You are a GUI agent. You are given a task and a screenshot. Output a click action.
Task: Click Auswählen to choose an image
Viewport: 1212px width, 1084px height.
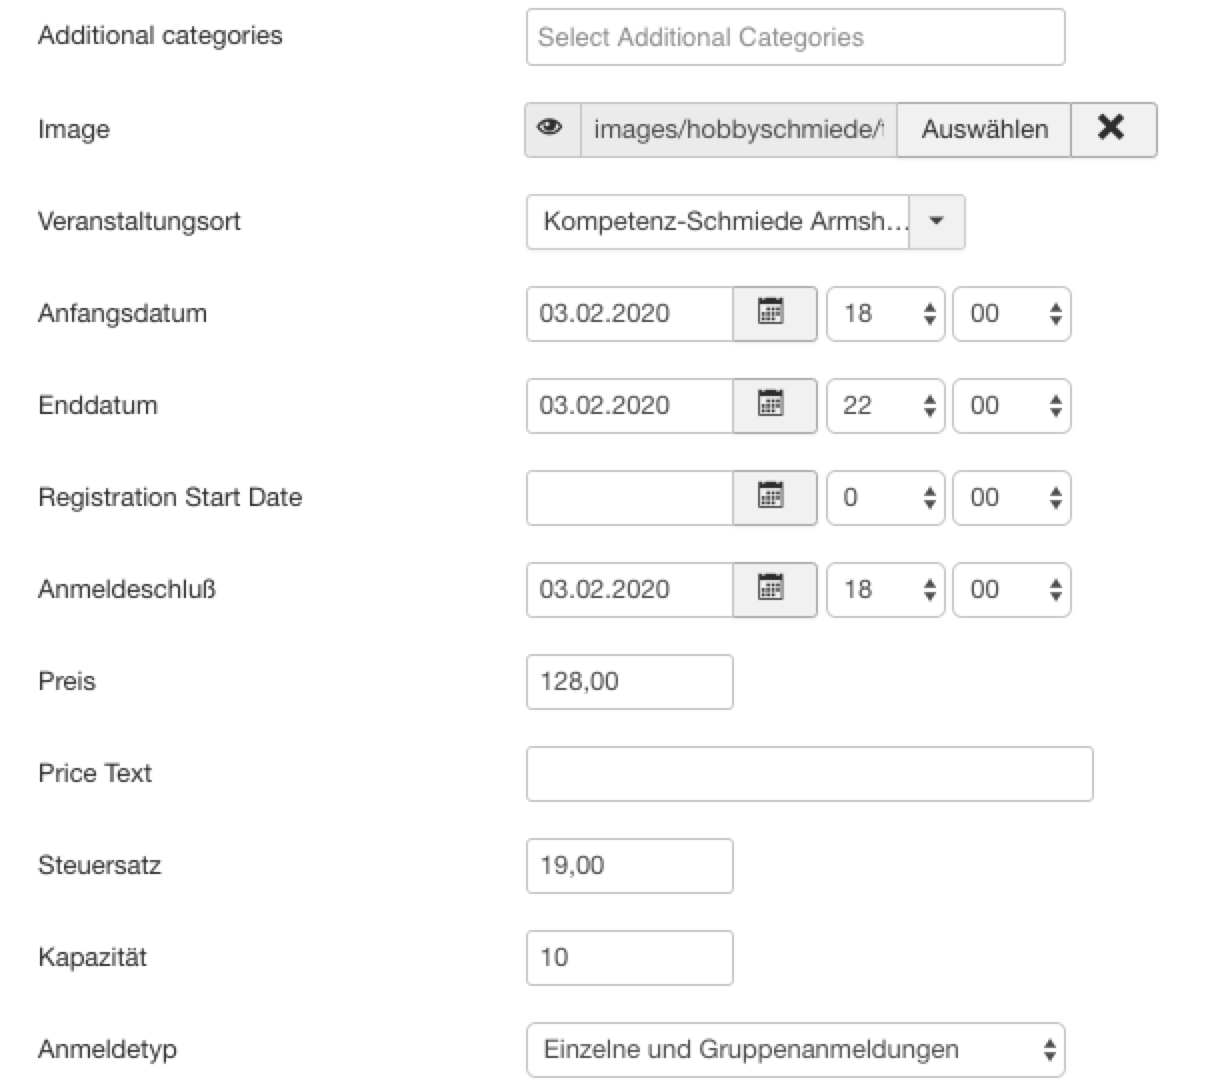[x=984, y=129]
